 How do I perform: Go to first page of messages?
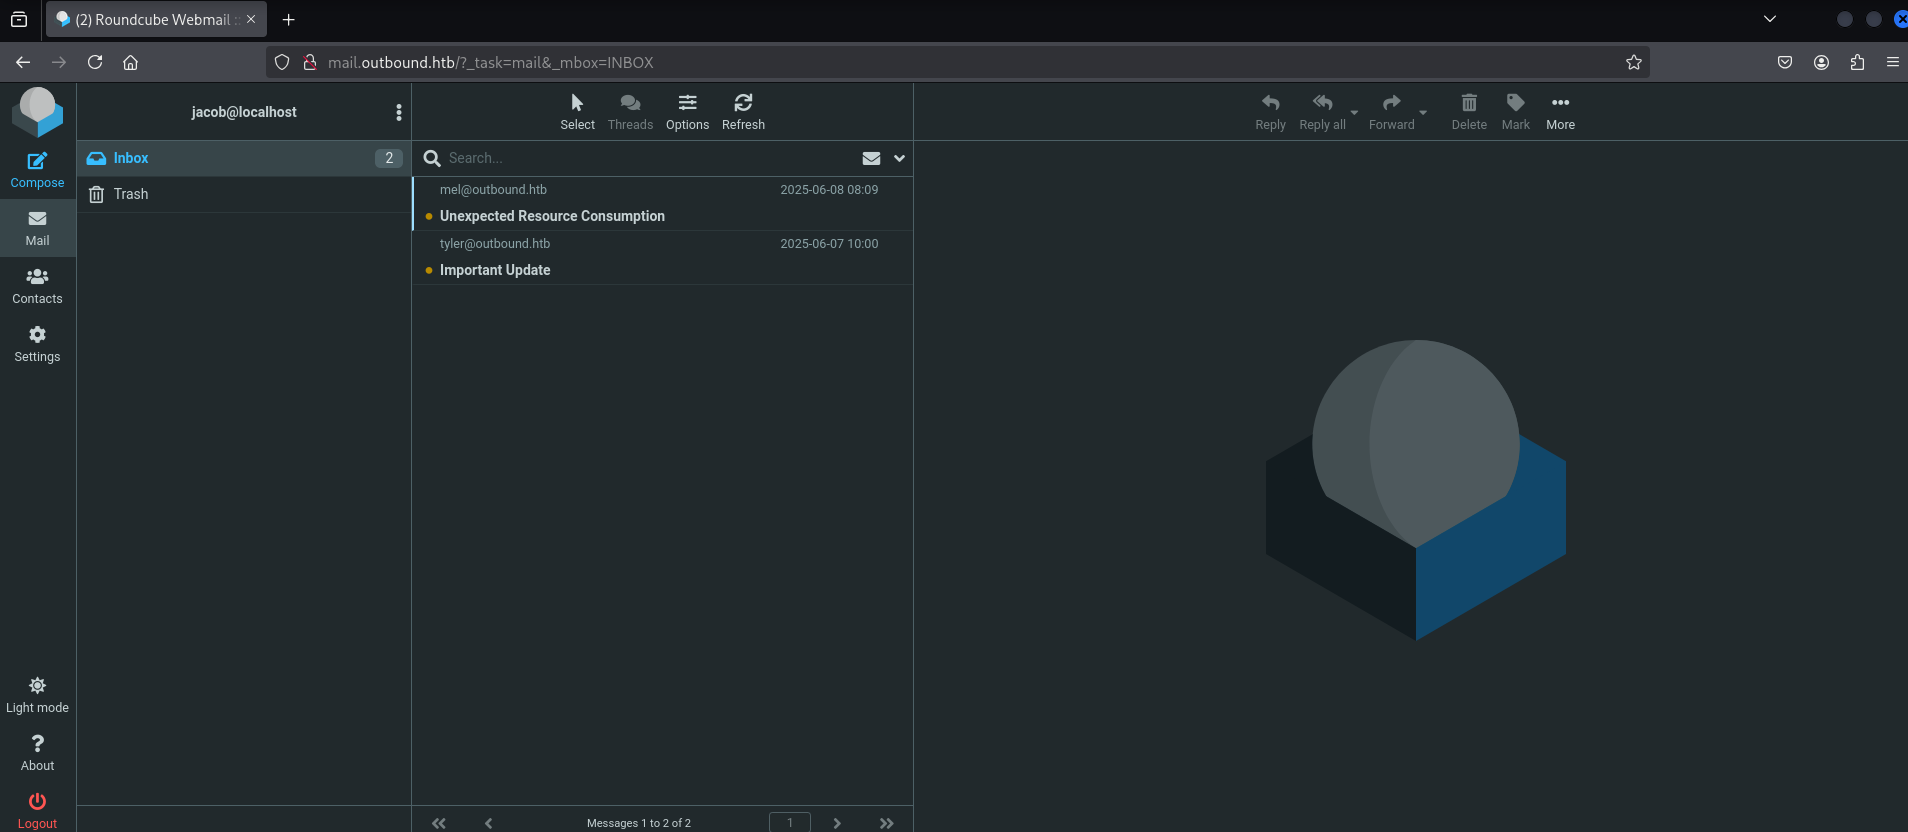click(x=439, y=822)
